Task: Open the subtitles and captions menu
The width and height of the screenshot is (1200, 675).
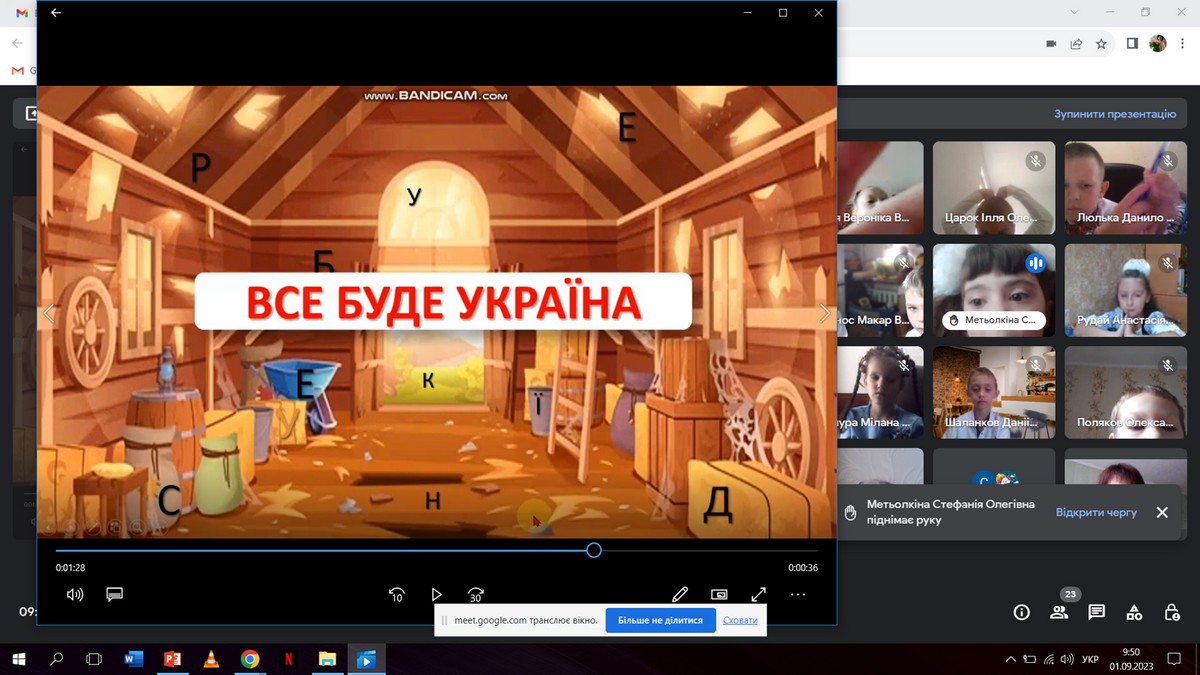Action: [x=114, y=594]
